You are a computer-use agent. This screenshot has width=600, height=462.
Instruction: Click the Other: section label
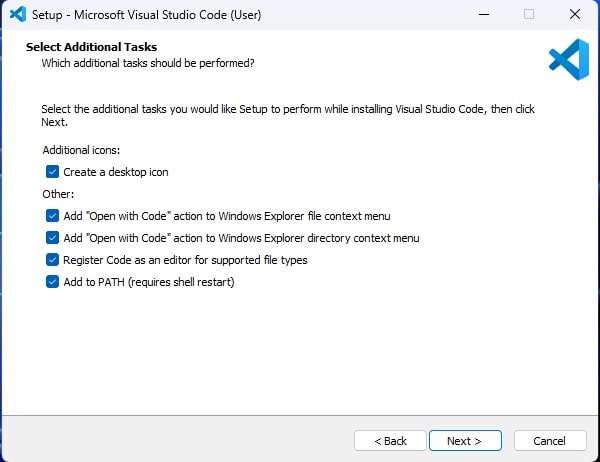point(58,194)
